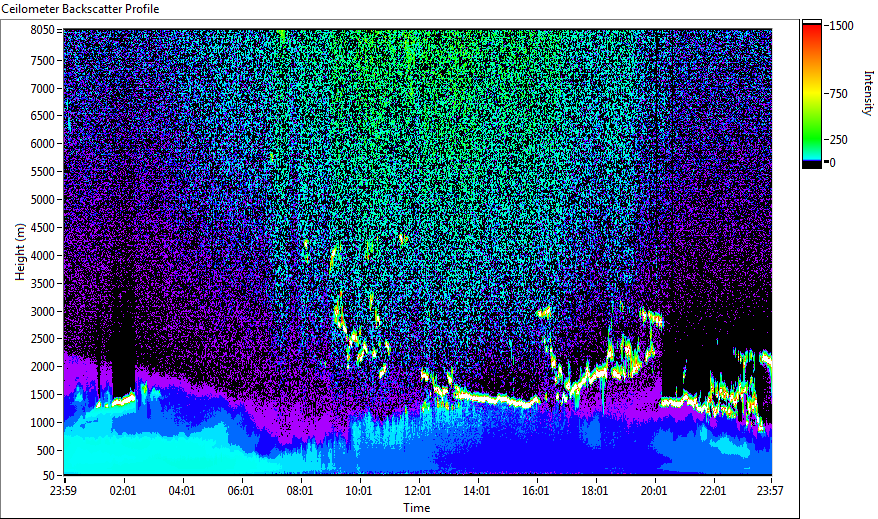878x519 pixels.
Task: Click the 2500 height tick label
Action: click(43, 339)
